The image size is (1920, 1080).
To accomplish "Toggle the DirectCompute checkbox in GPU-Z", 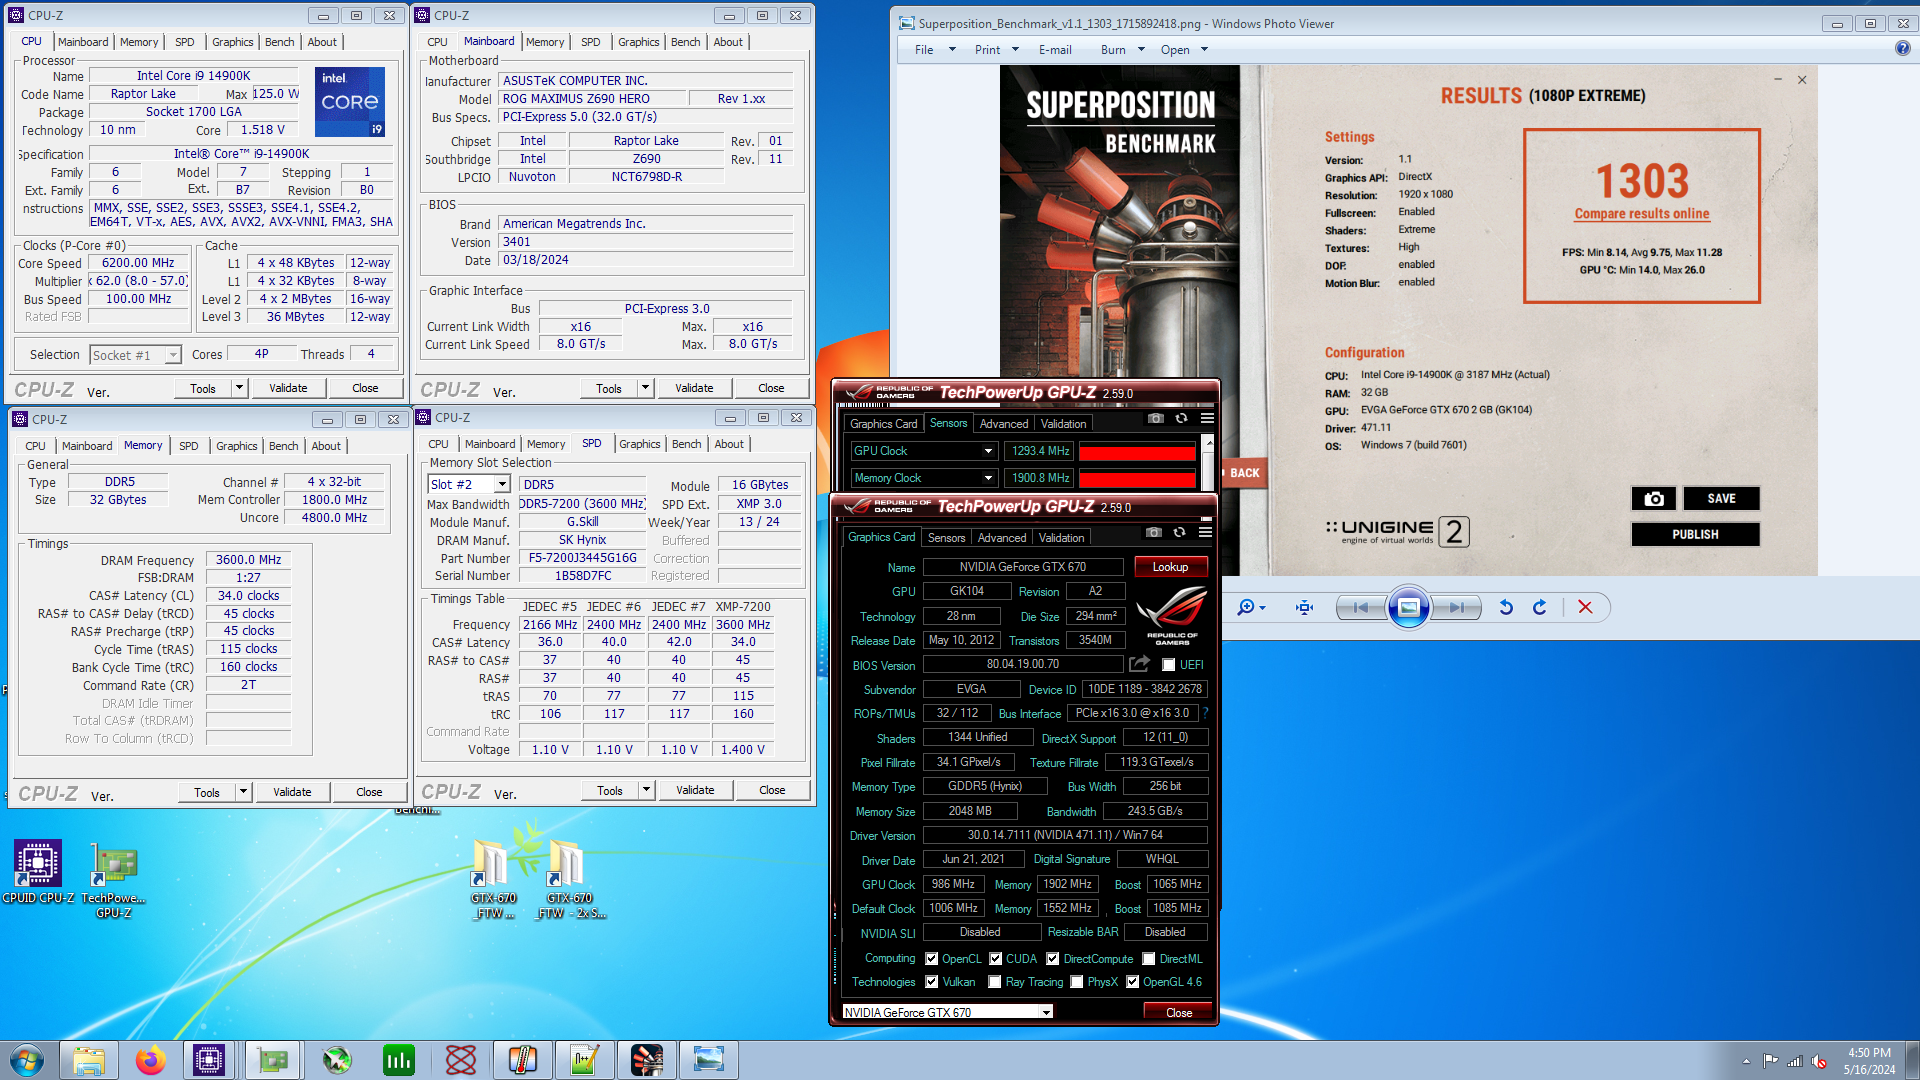I will (1052, 958).
